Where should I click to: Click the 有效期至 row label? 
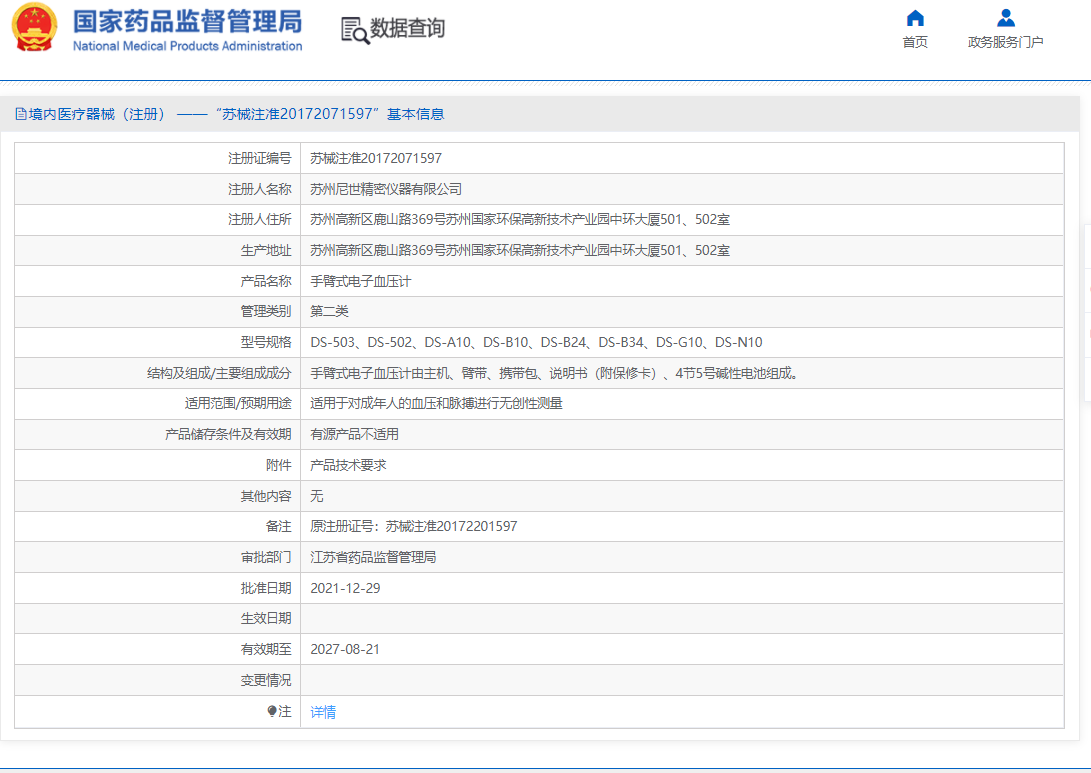point(266,649)
